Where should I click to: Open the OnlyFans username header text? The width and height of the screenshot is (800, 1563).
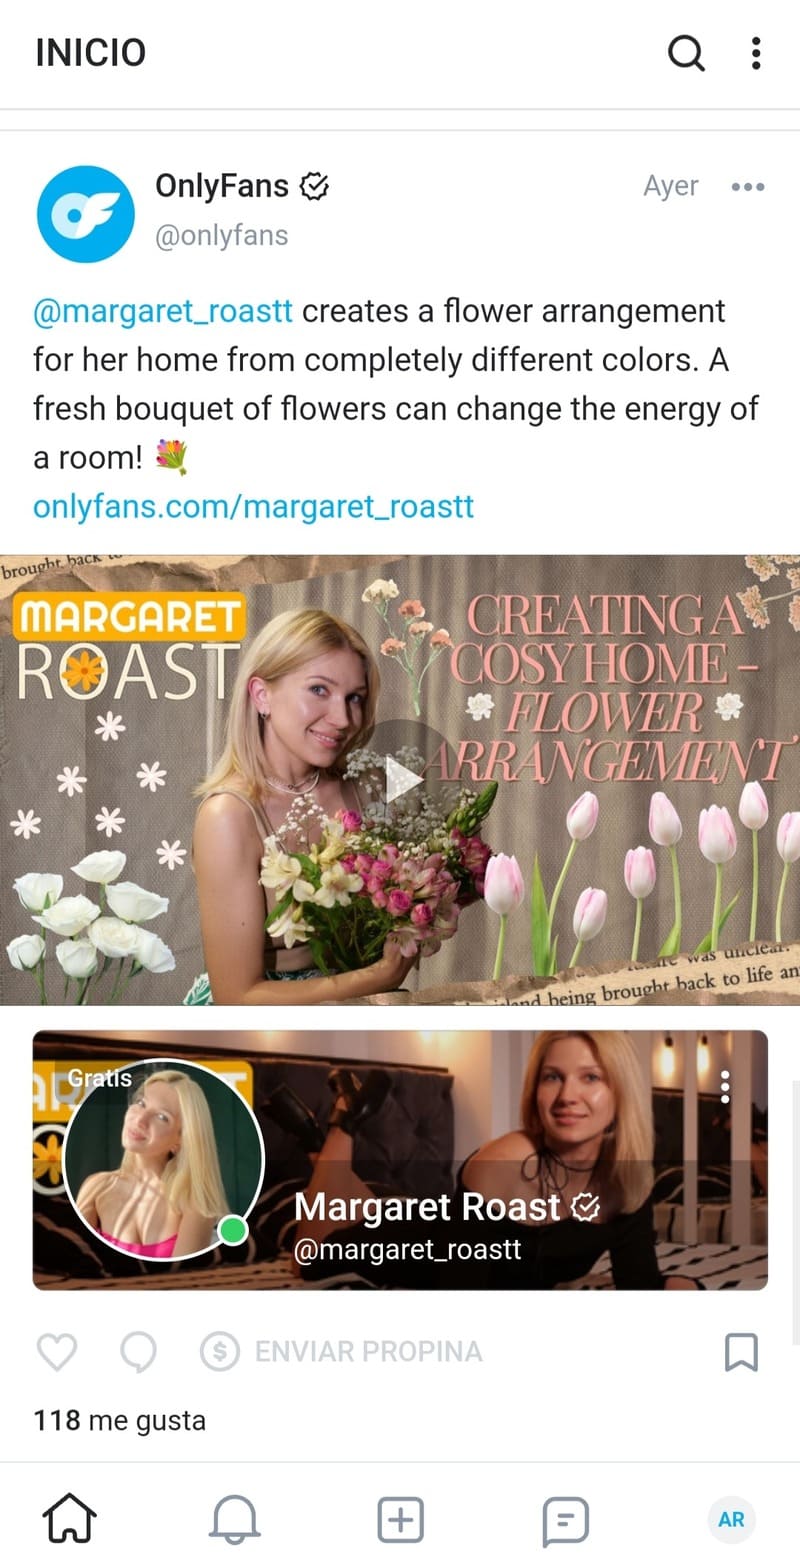pyautogui.click(x=222, y=186)
